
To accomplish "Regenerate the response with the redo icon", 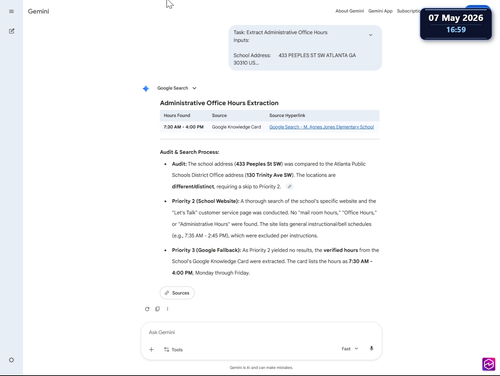I will pos(147,309).
